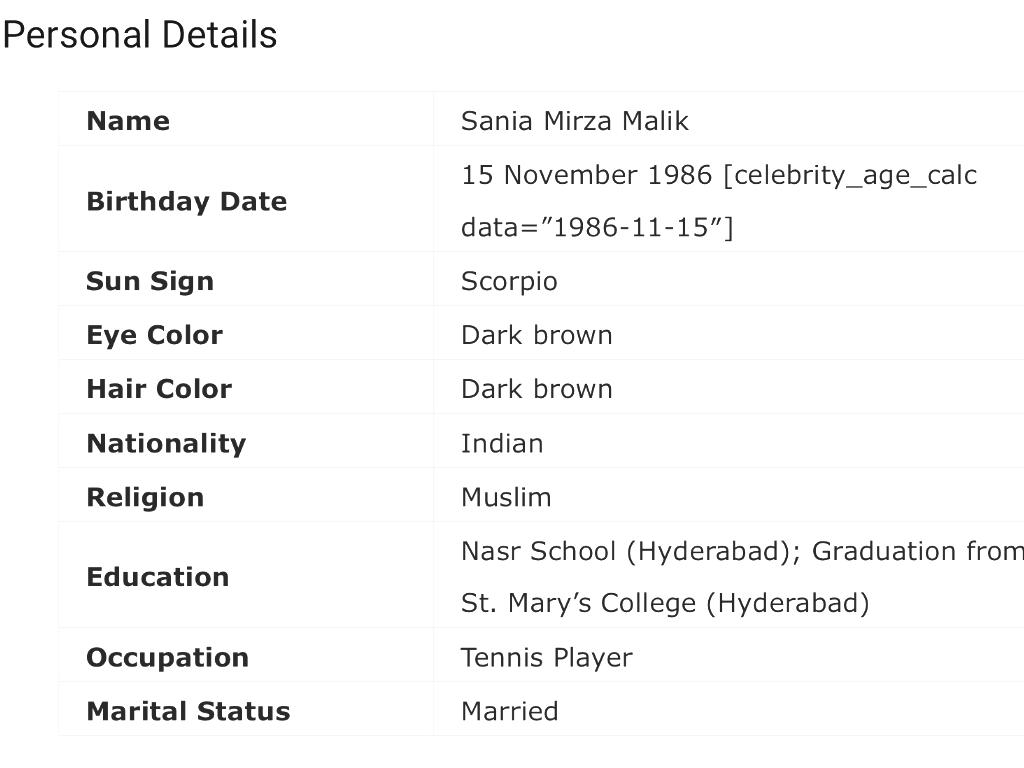Click the Nationality label
The height and width of the screenshot is (768, 1024).
[x=166, y=443]
